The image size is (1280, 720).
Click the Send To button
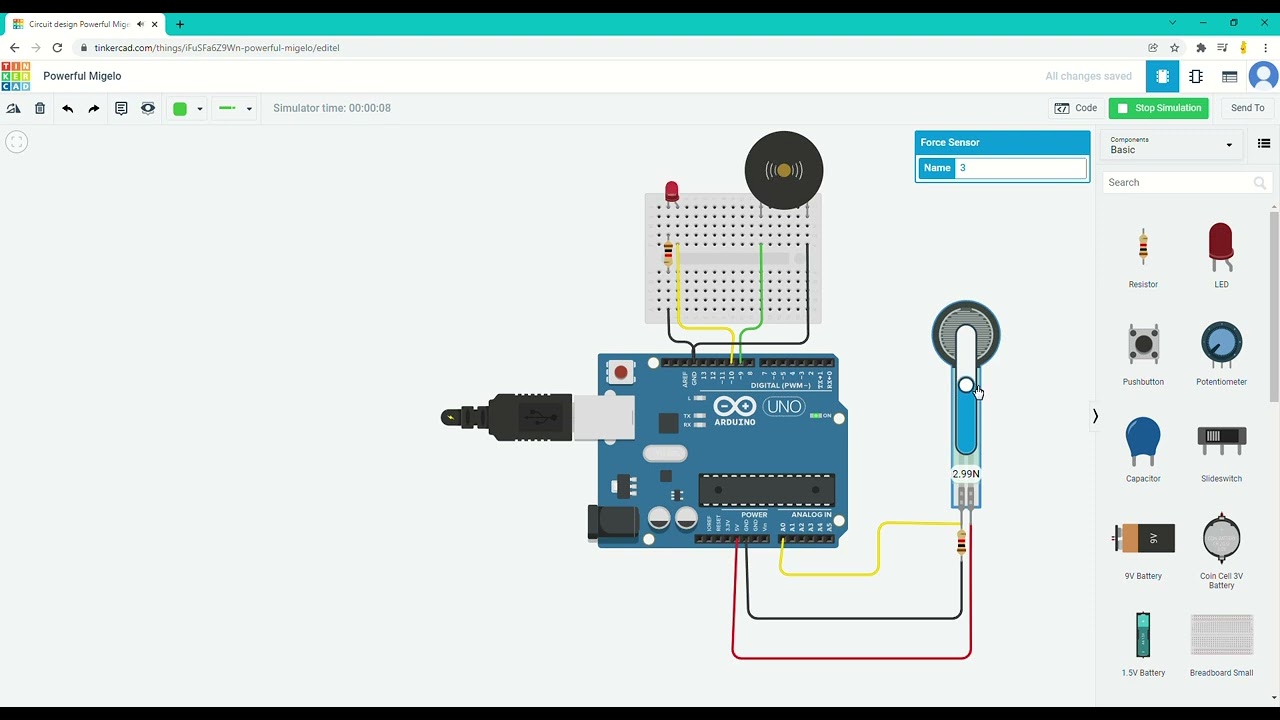click(1247, 108)
